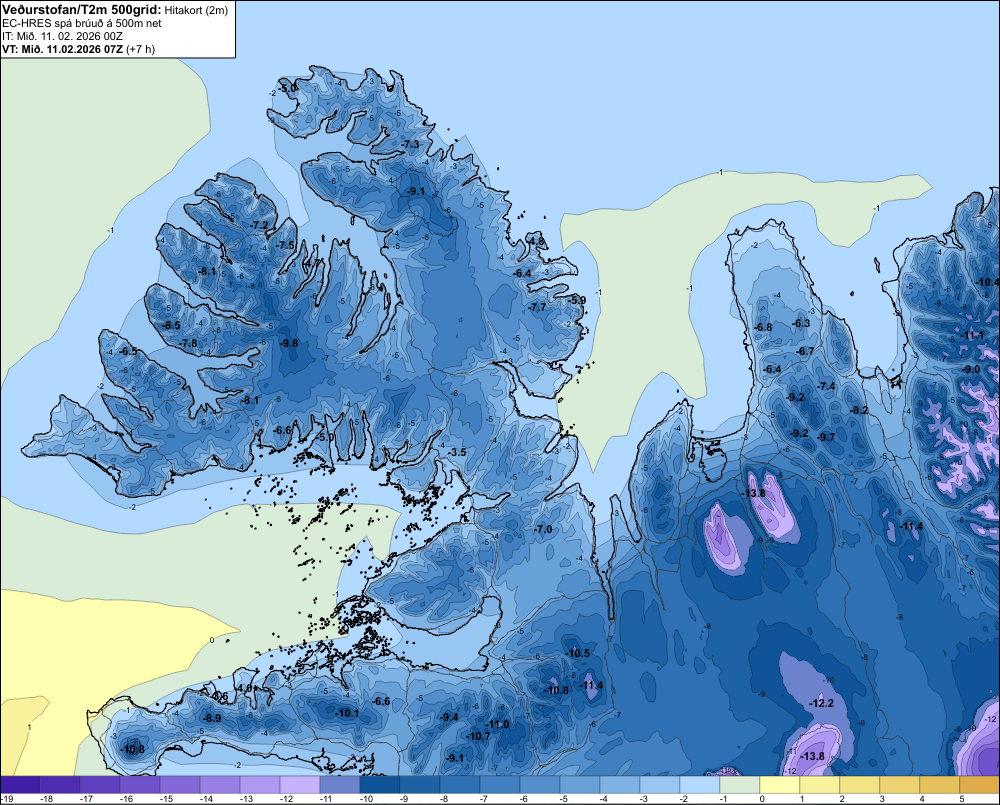Click the -11.0 temperature label
The image size is (1000, 805).
pyautogui.click(x=497, y=725)
